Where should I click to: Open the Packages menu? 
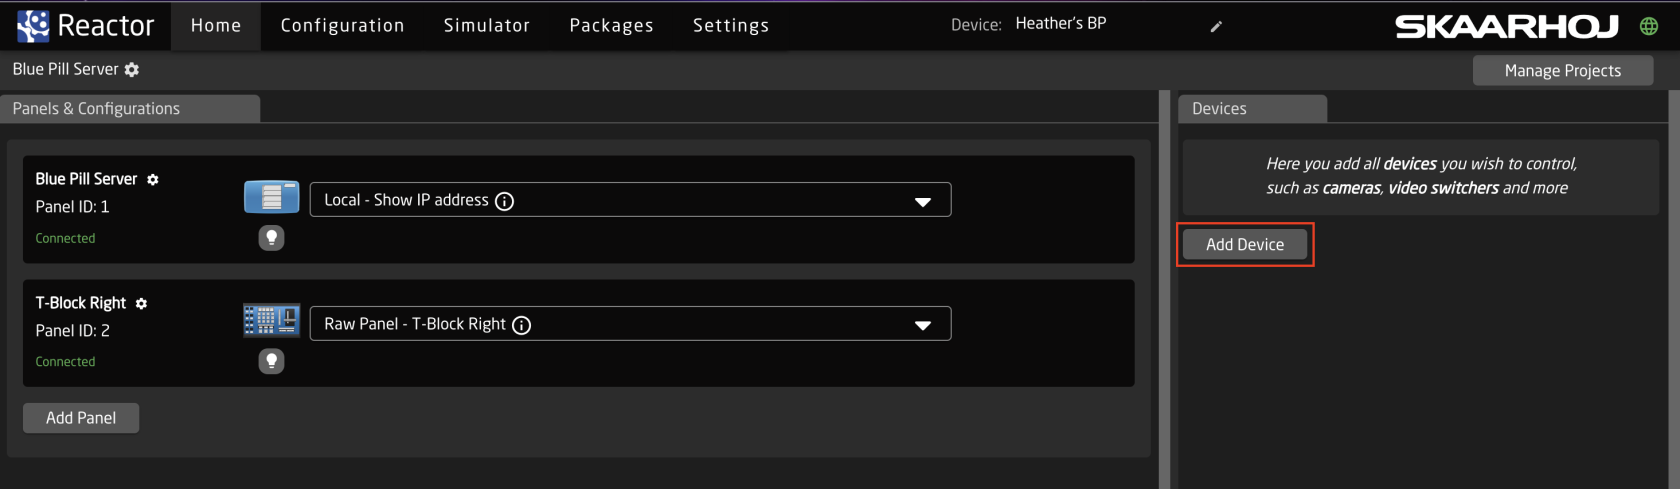[x=612, y=26]
